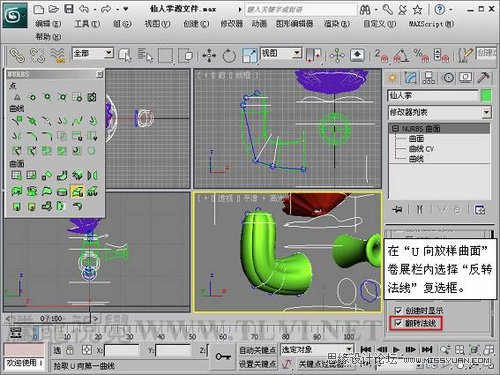The width and height of the screenshot is (500, 375).
Task: Click the Show End Result toggle icon
Action: pos(420,210)
